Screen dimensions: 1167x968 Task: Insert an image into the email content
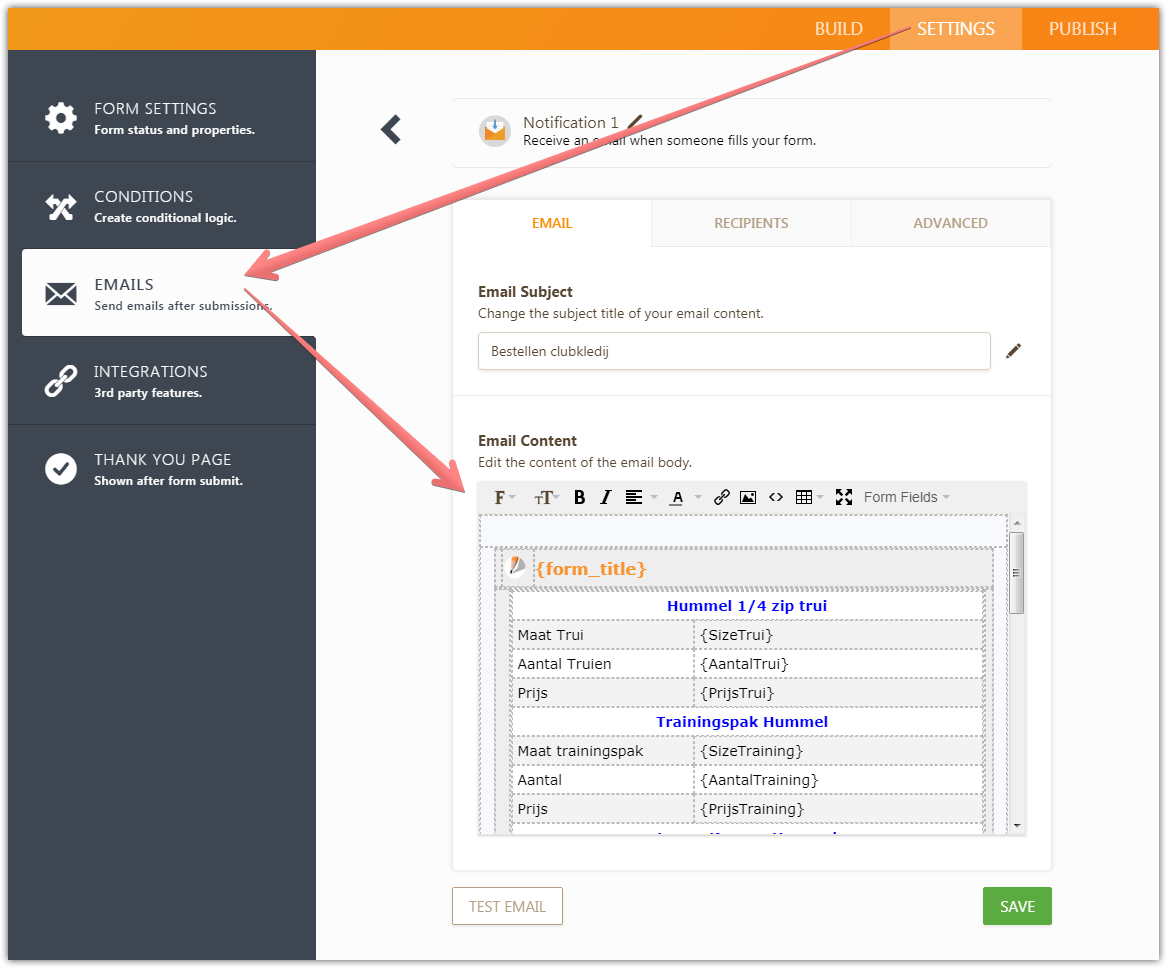tap(748, 496)
